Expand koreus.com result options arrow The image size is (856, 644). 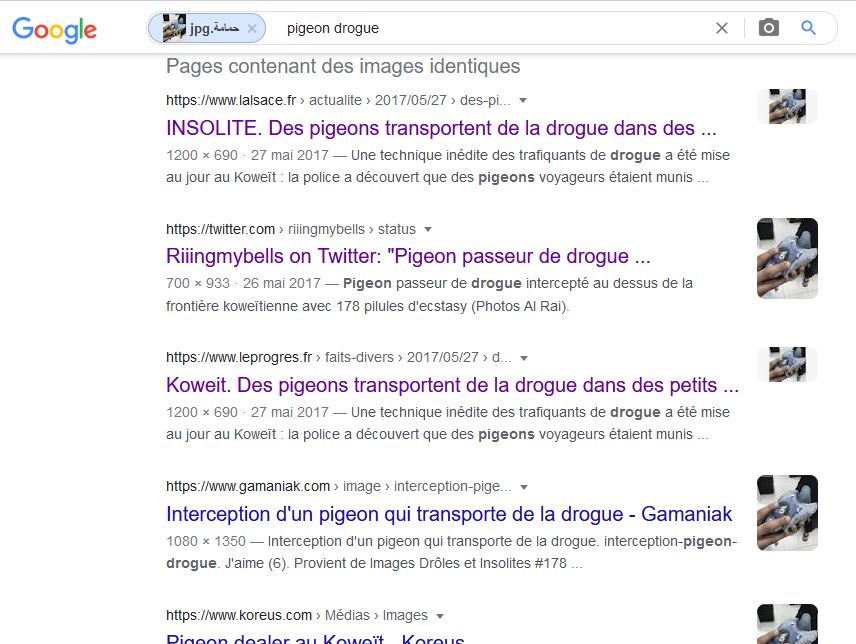pyautogui.click(x=440, y=616)
